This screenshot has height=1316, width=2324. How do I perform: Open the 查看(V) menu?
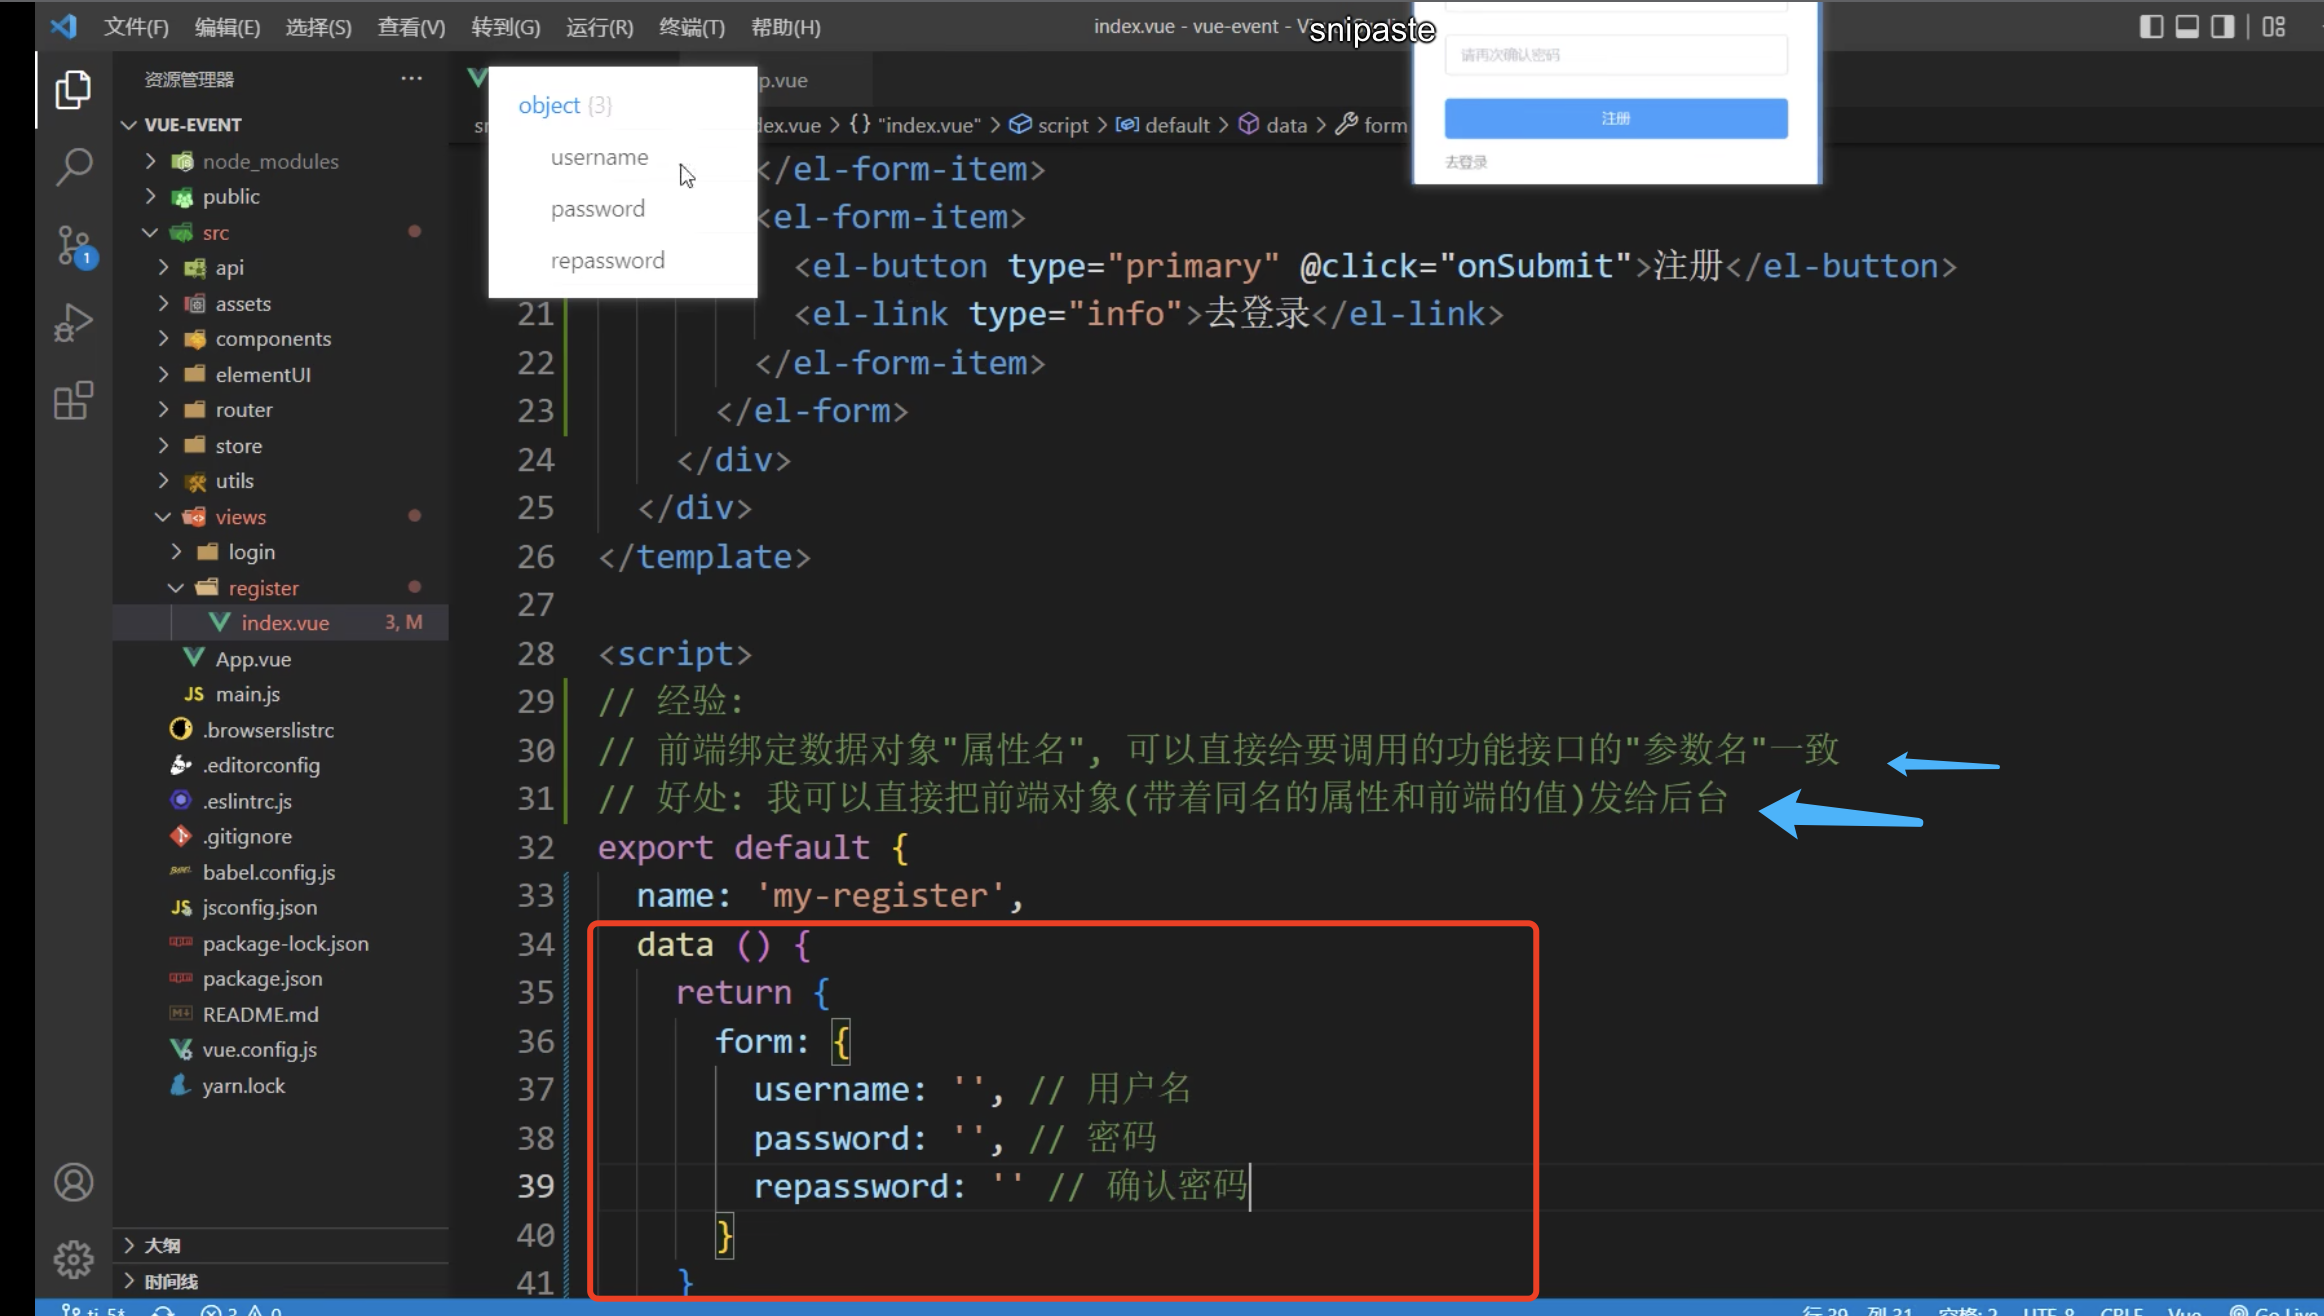coord(411,27)
